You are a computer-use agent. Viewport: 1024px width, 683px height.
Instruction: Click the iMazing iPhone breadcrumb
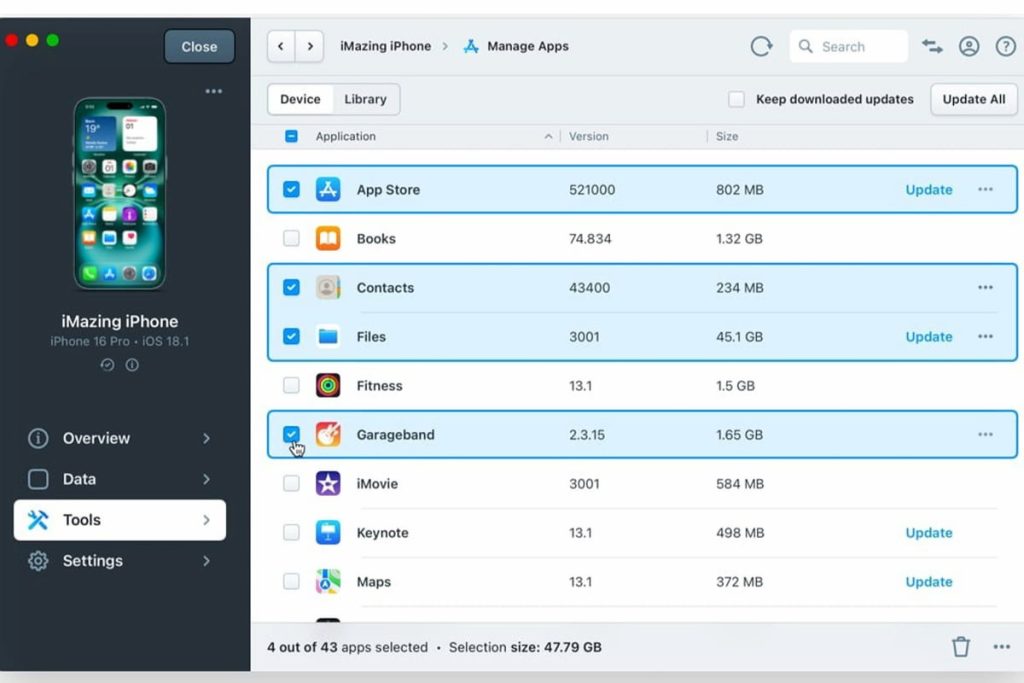click(x=385, y=46)
